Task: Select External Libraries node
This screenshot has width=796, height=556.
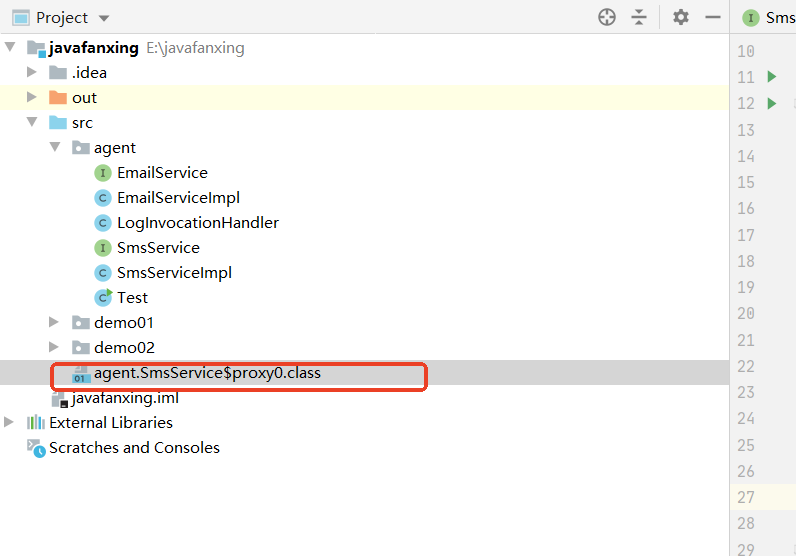Action: (111, 422)
